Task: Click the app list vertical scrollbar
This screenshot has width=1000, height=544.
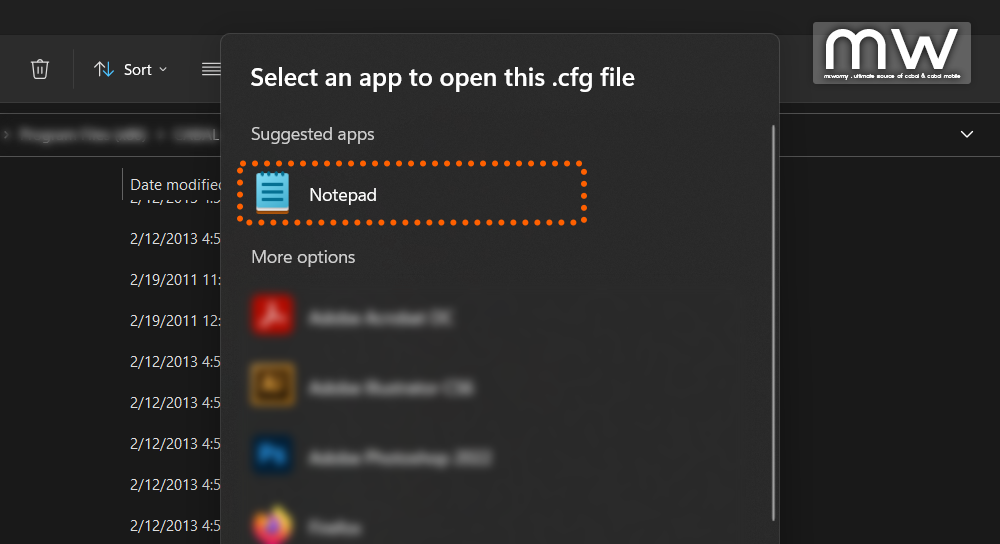Action: point(773,320)
